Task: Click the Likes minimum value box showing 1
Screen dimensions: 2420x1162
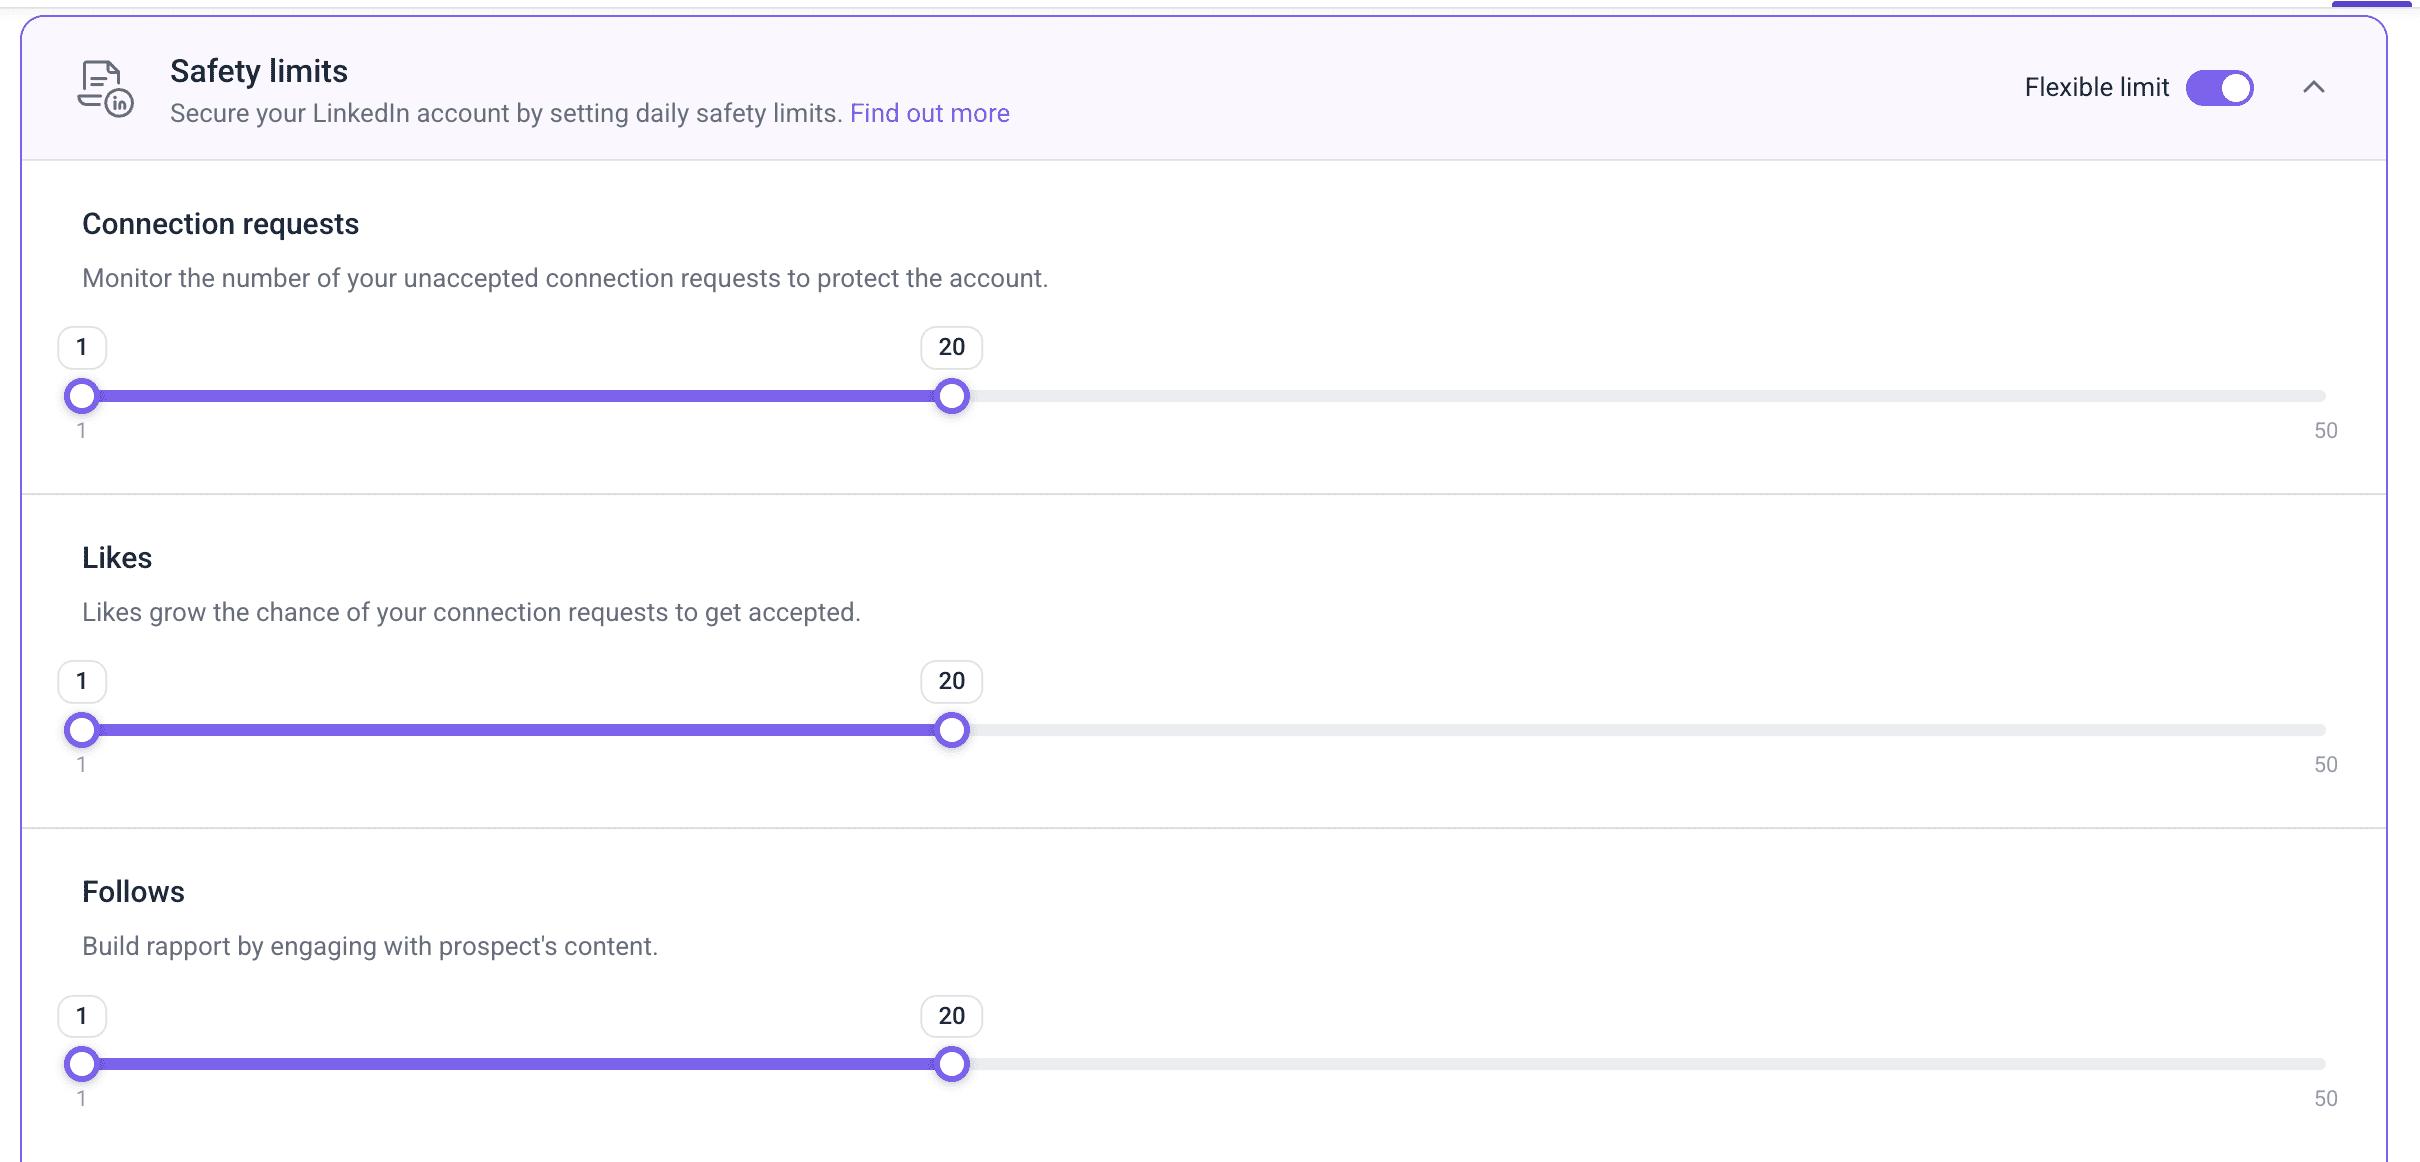Action: point(82,682)
